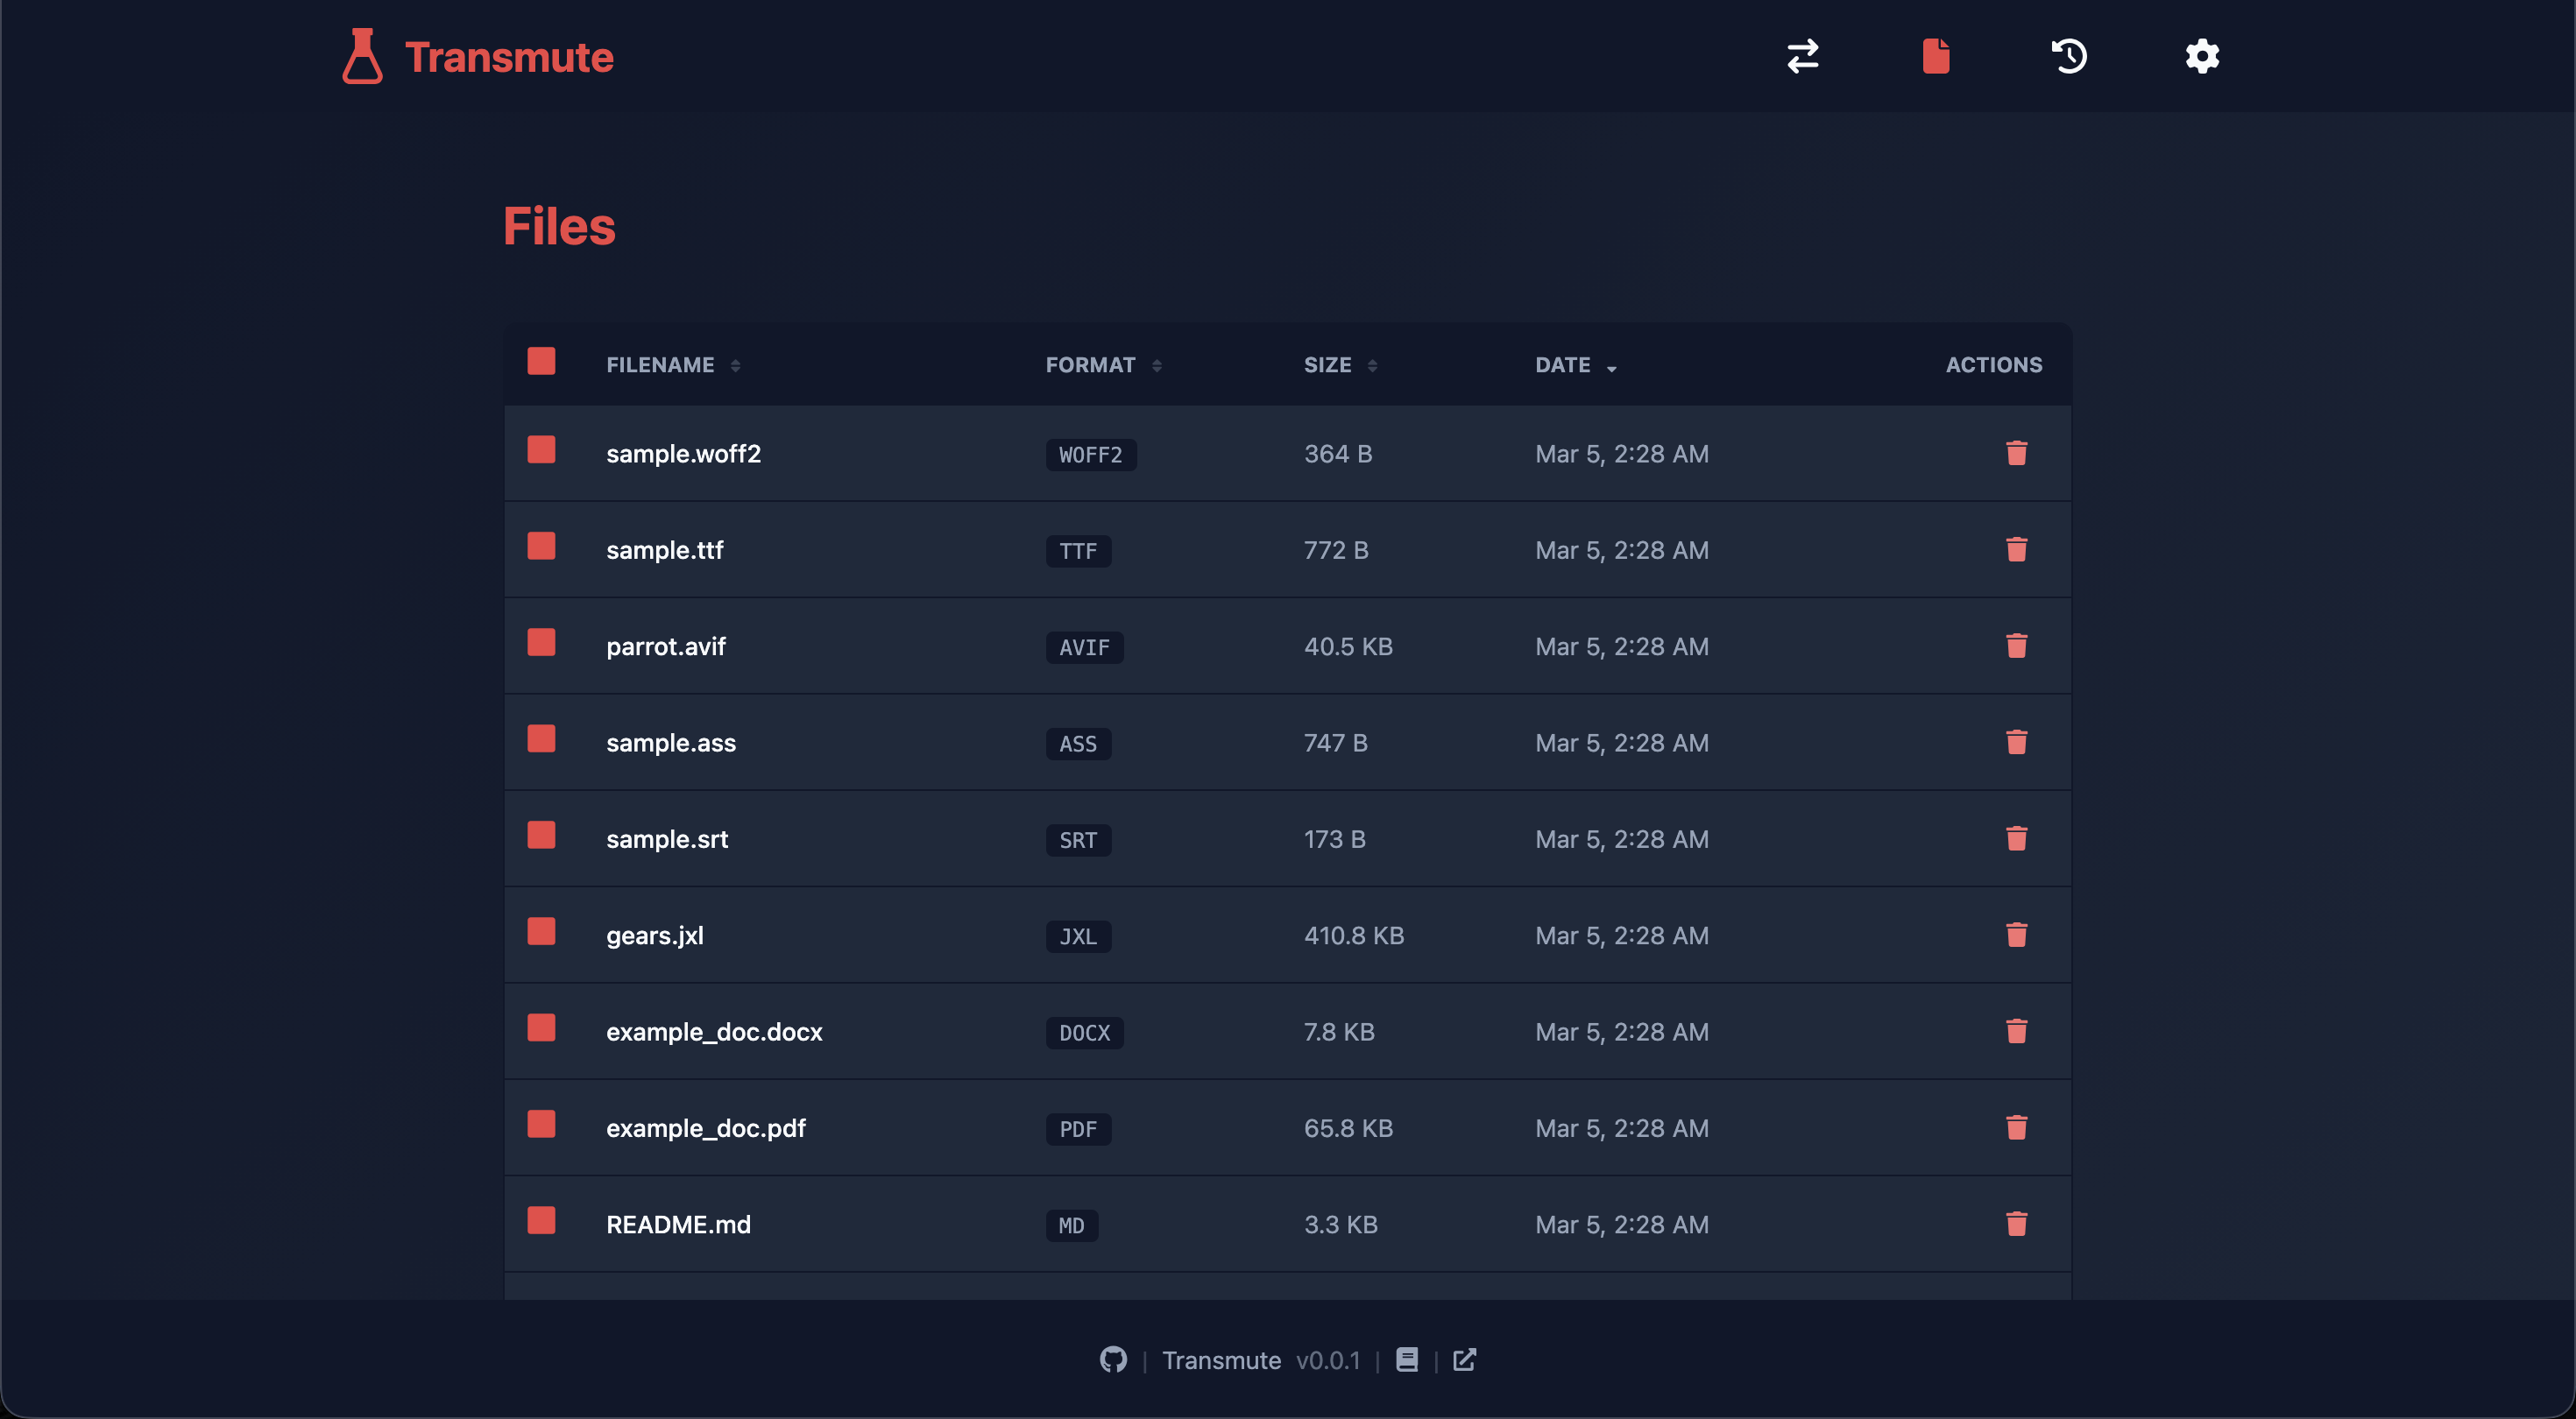2576x1419 pixels.
Task: Open settings via gear icon
Action: pos(2202,56)
